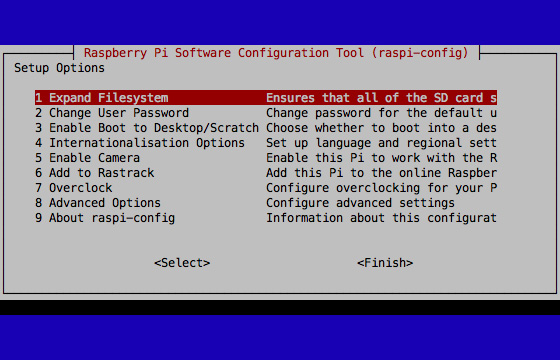Choose the Enable Camera option
The width and height of the screenshot is (560, 360).
pyautogui.click(x=266, y=158)
